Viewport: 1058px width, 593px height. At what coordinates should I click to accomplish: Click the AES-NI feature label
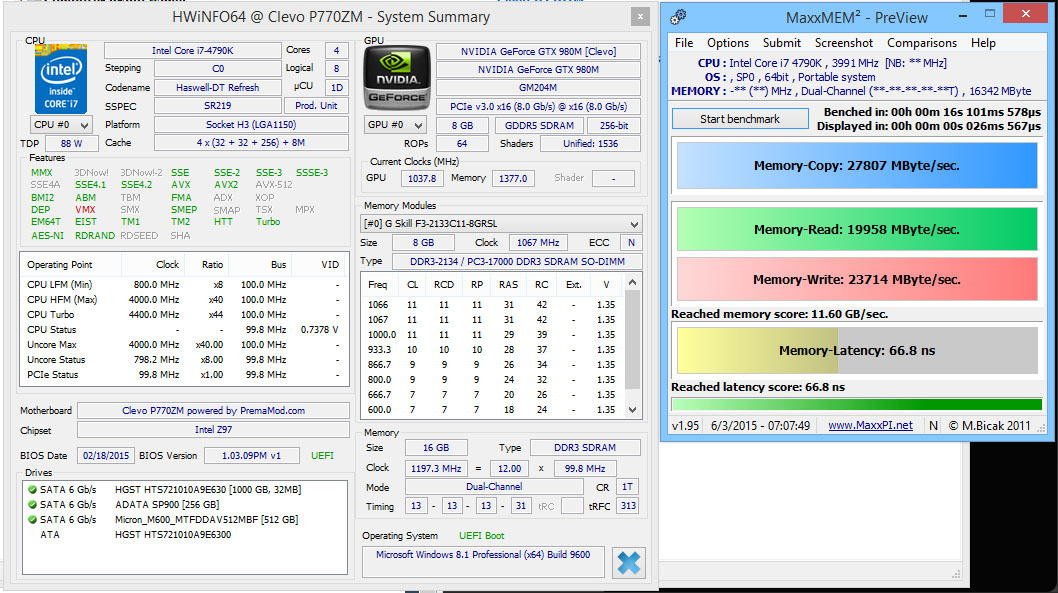click(47, 235)
